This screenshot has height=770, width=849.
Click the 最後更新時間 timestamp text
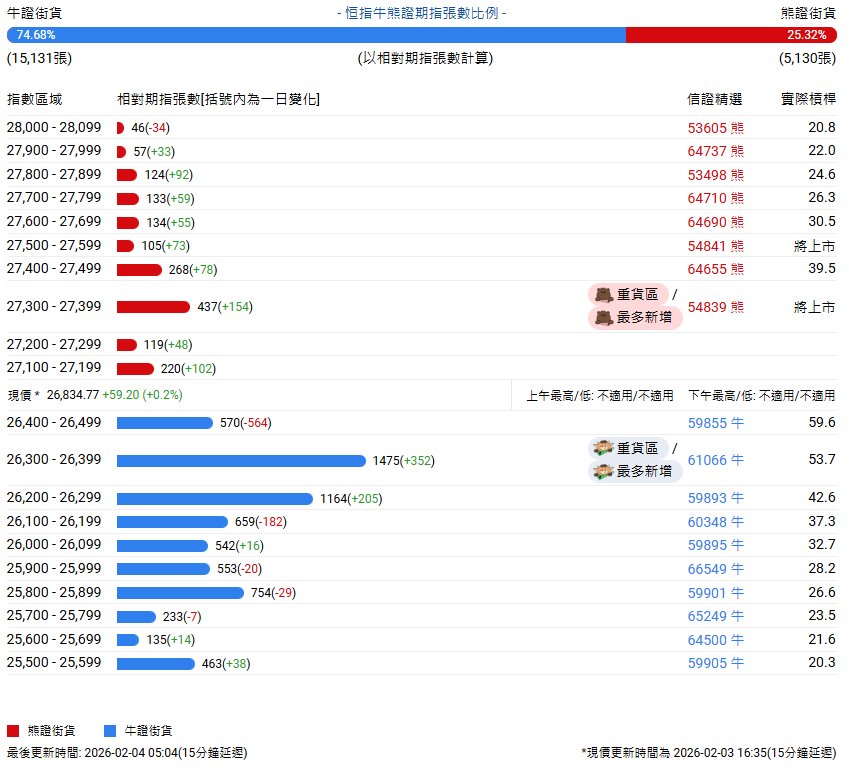(127, 753)
